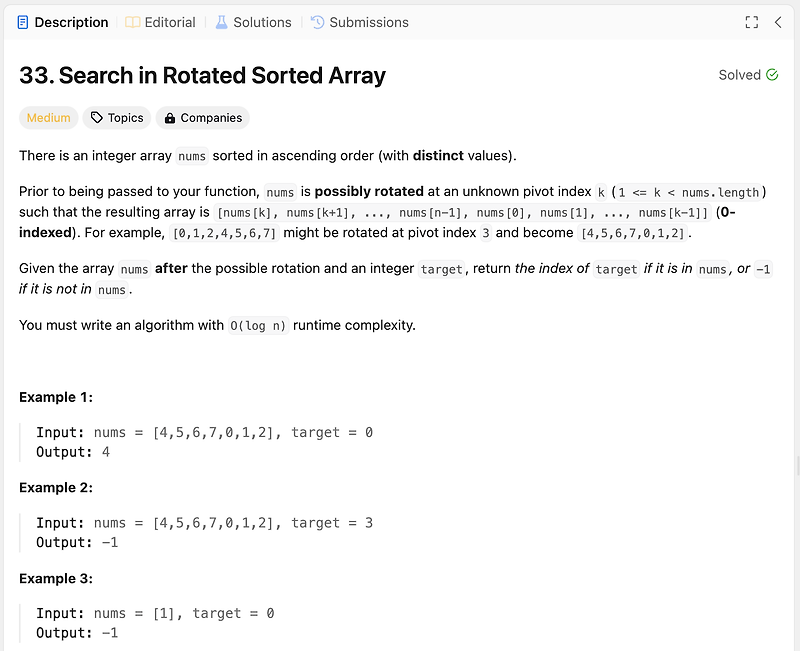800x651 pixels.
Task: Click the Submissions history clock icon
Action: click(317, 22)
